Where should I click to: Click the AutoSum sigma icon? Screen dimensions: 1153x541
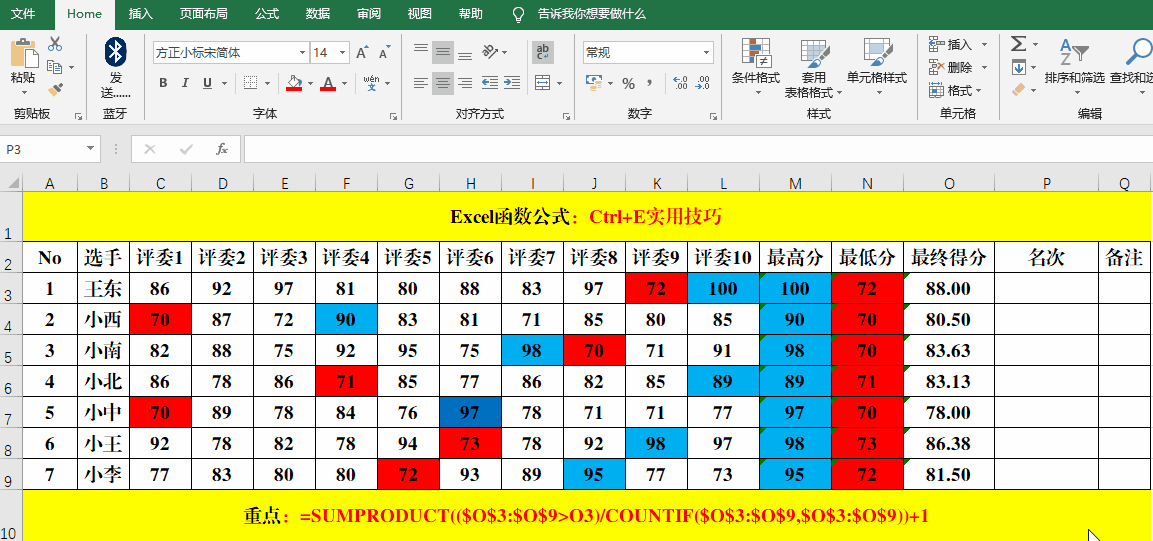pos(1018,44)
